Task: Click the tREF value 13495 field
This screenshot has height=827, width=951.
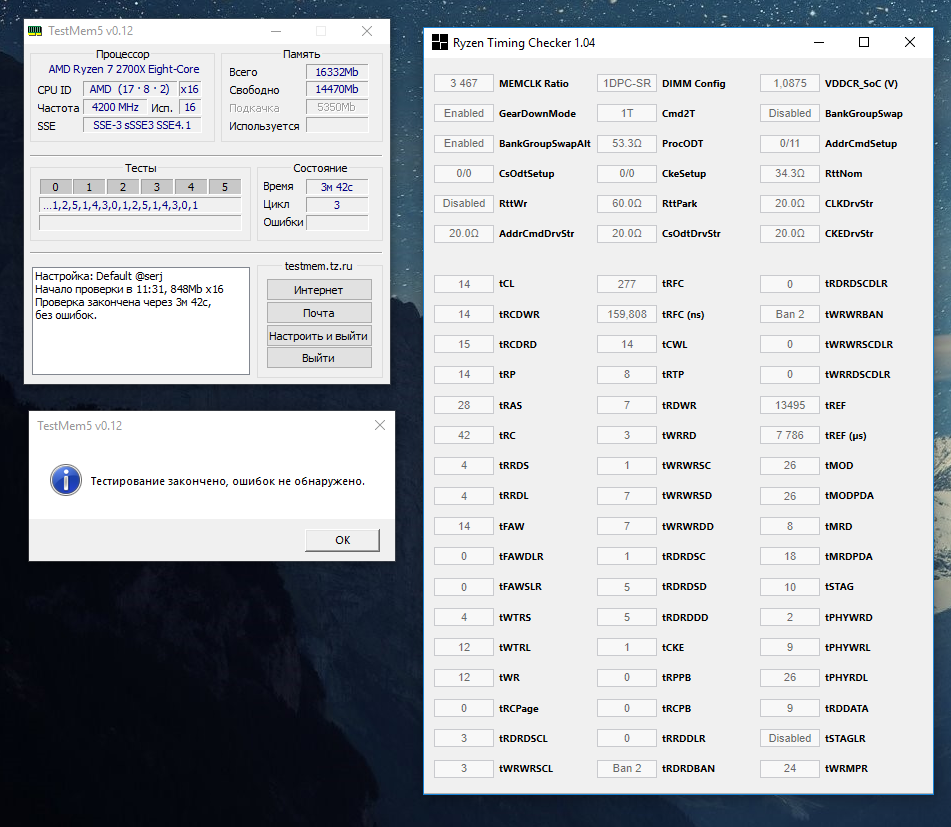Action: tap(790, 405)
